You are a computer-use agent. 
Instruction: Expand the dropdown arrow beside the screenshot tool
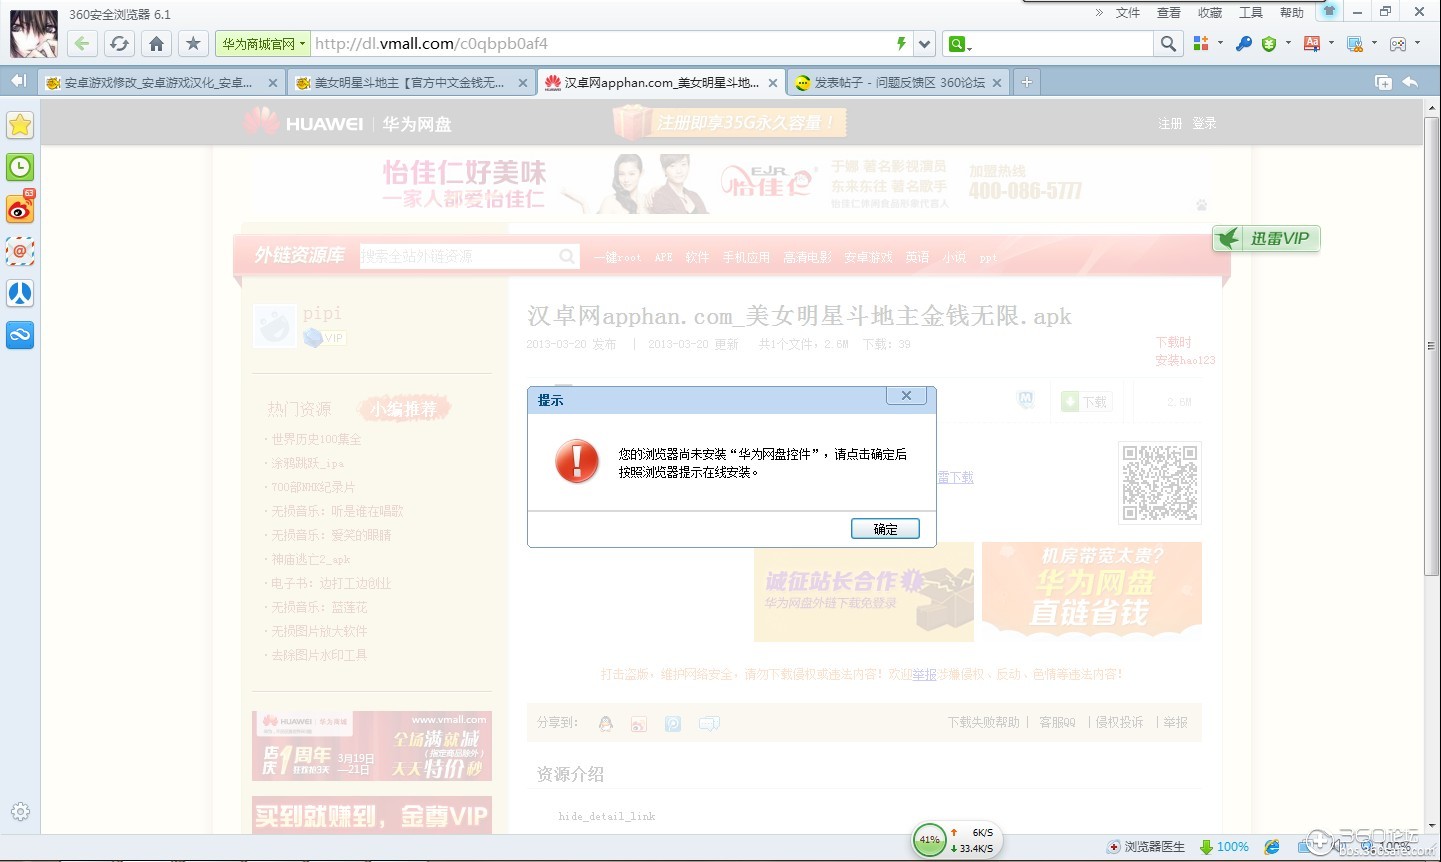(x=1375, y=44)
